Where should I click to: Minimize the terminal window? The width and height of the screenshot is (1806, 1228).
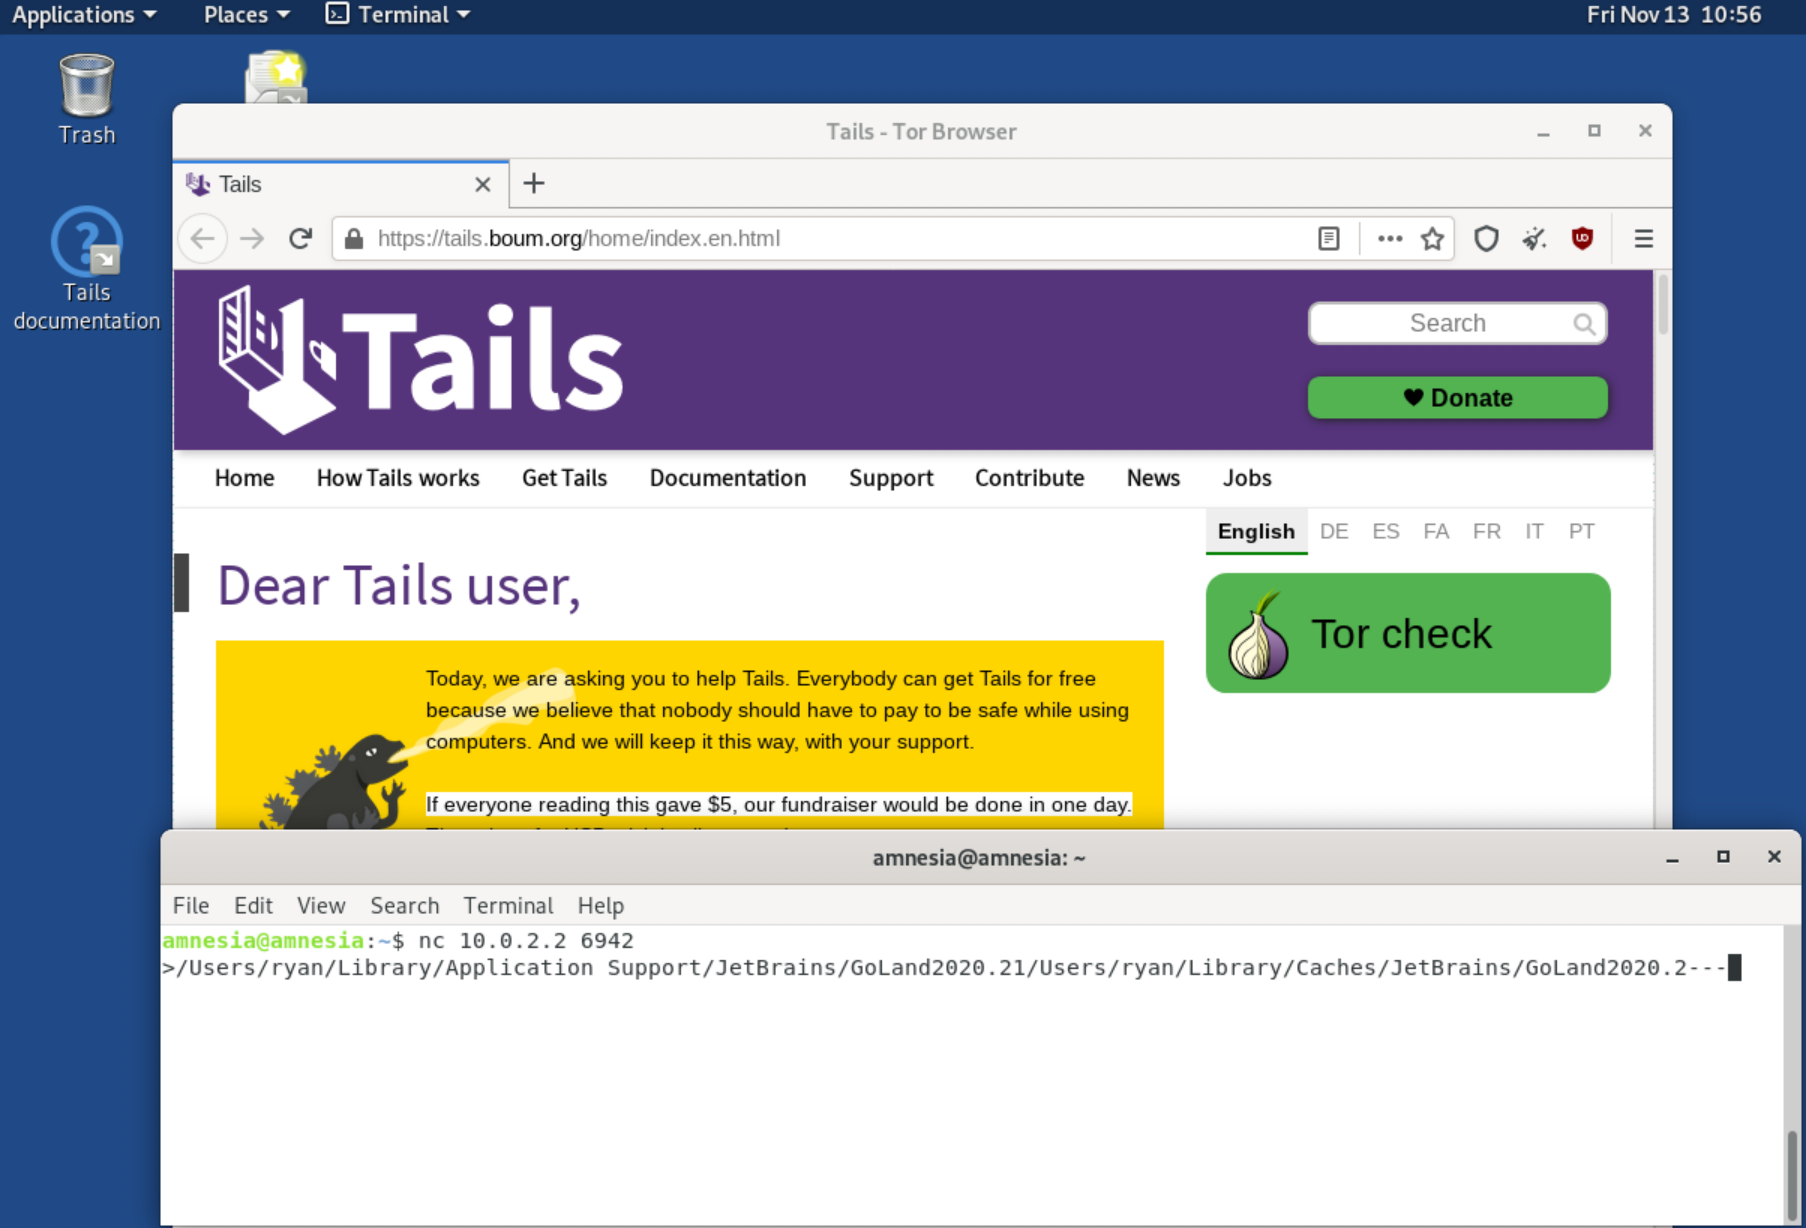[1672, 858]
